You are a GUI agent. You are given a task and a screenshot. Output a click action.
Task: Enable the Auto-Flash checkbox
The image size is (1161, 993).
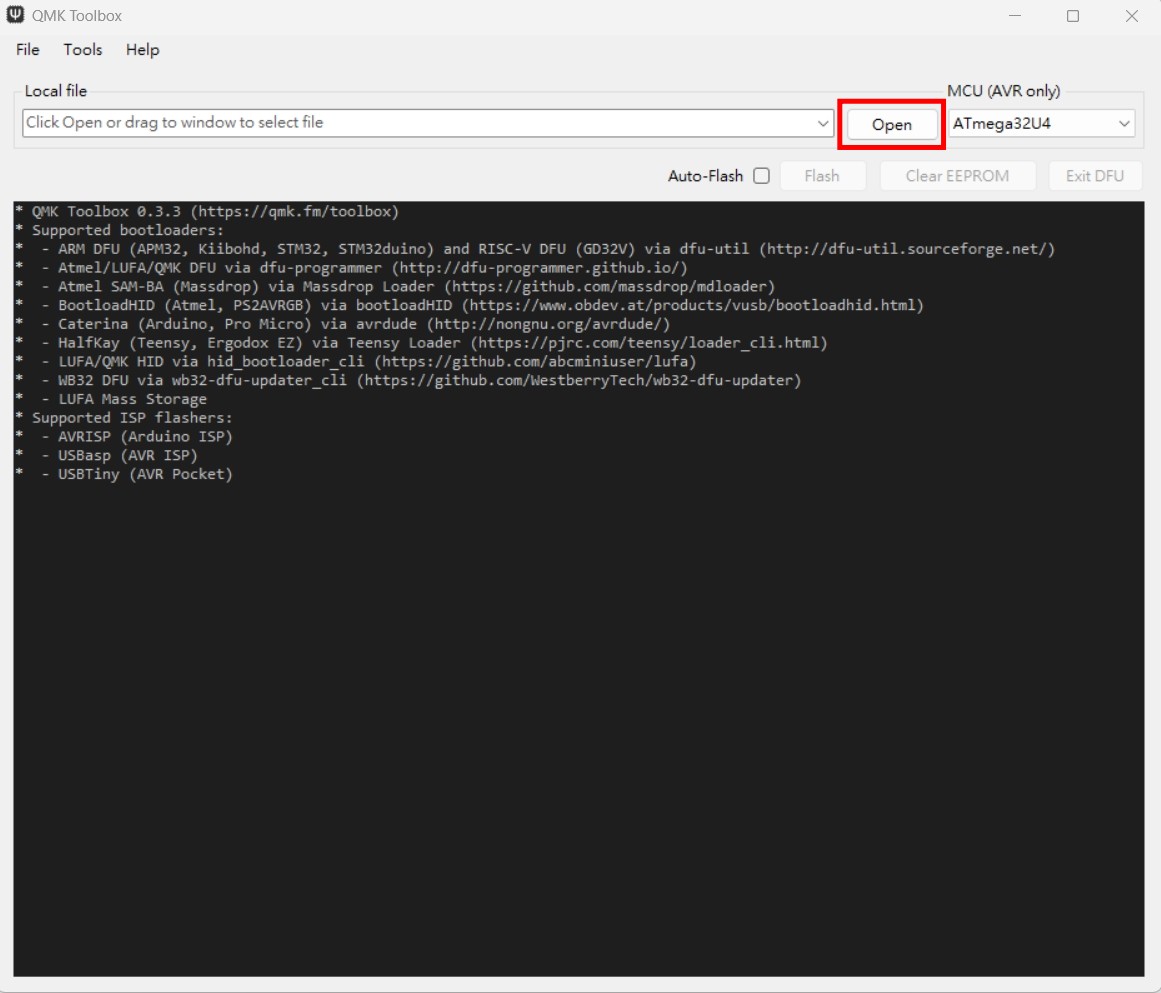click(761, 176)
